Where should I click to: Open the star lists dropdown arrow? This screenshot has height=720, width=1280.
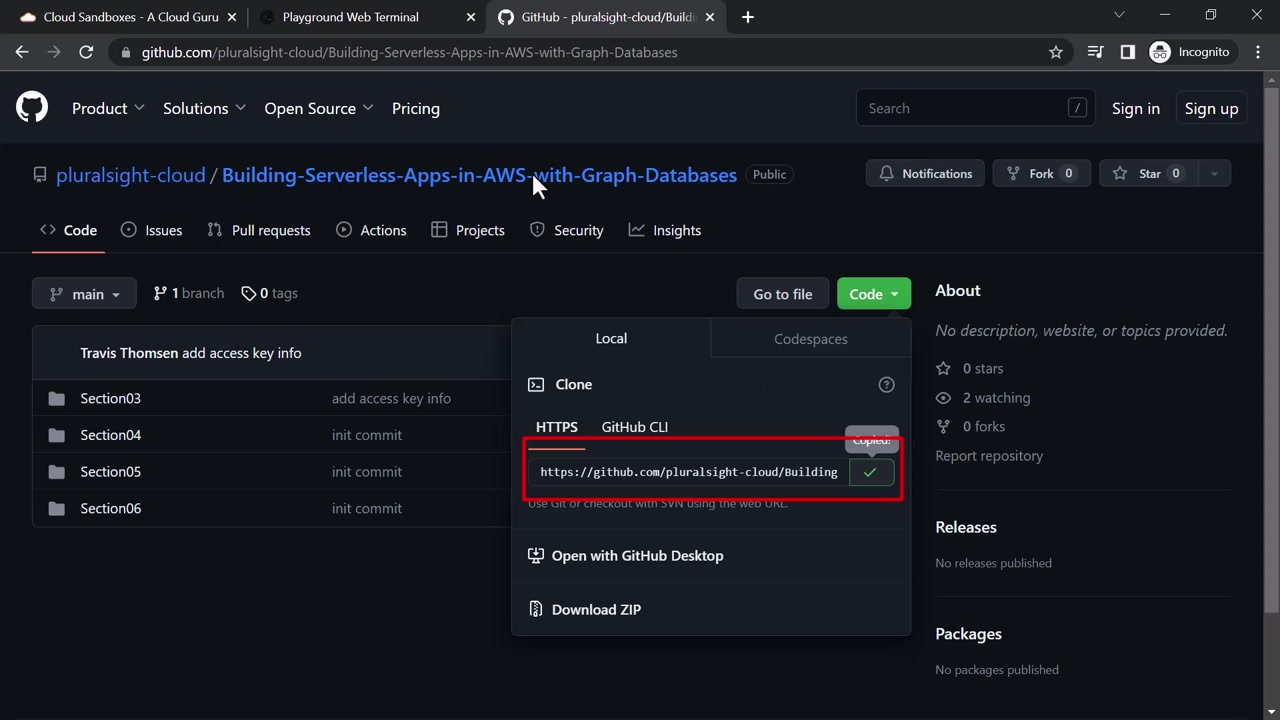1214,174
